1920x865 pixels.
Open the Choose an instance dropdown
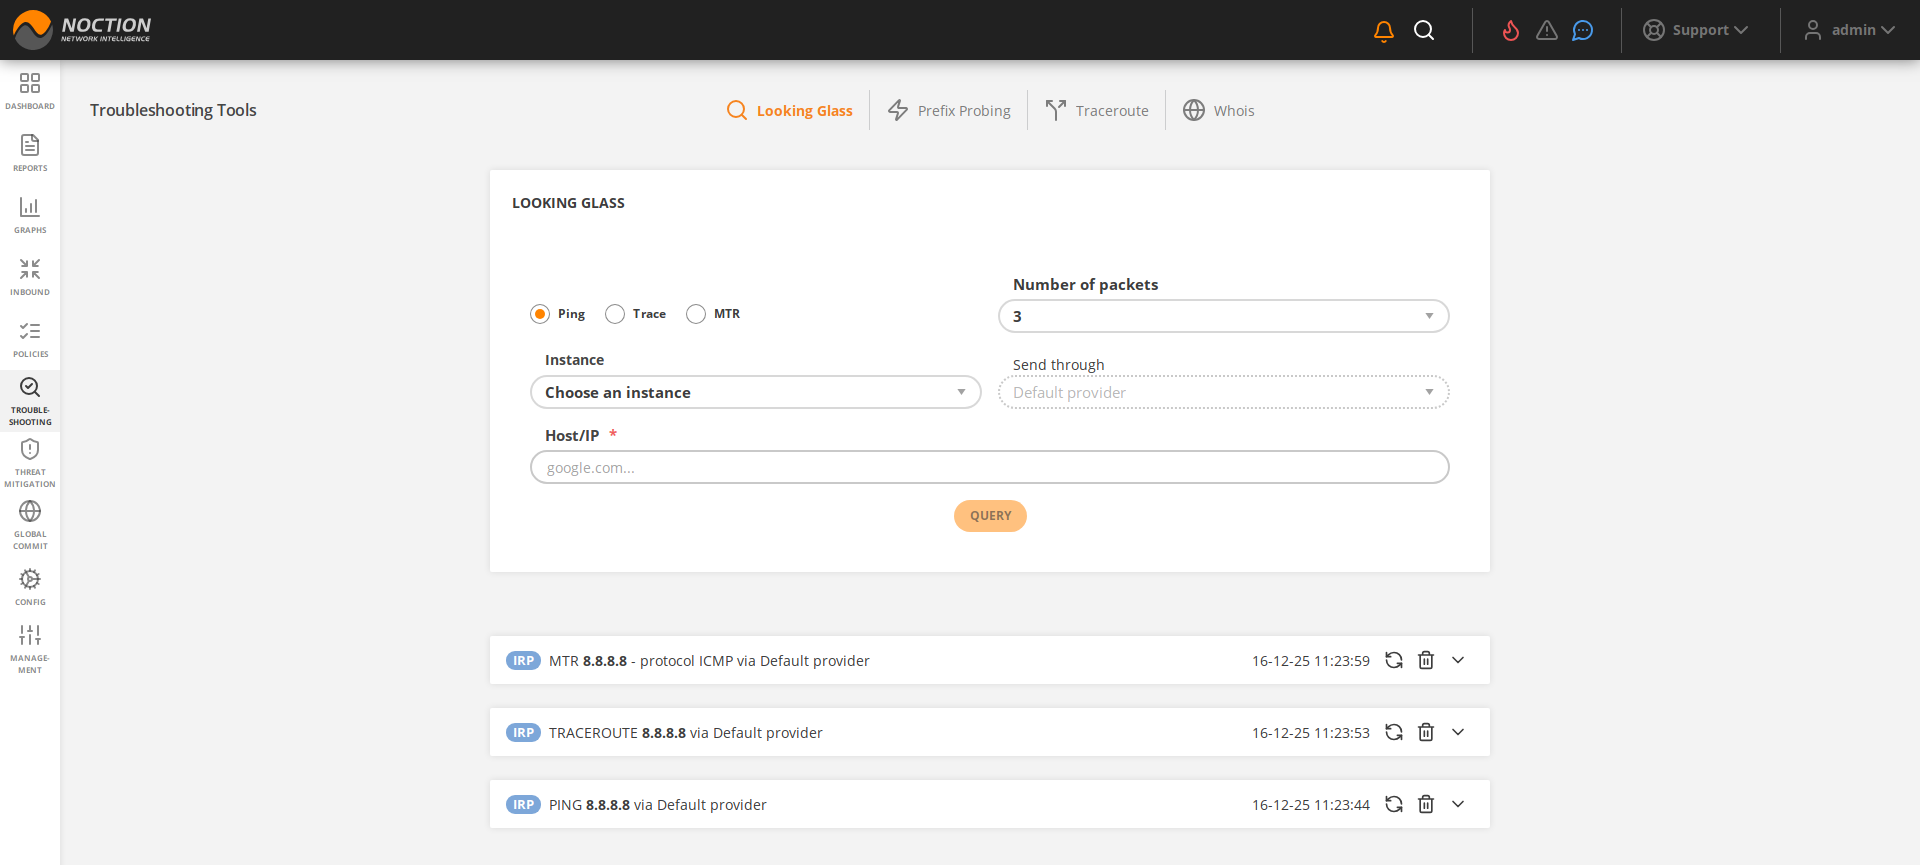pos(755,392)
